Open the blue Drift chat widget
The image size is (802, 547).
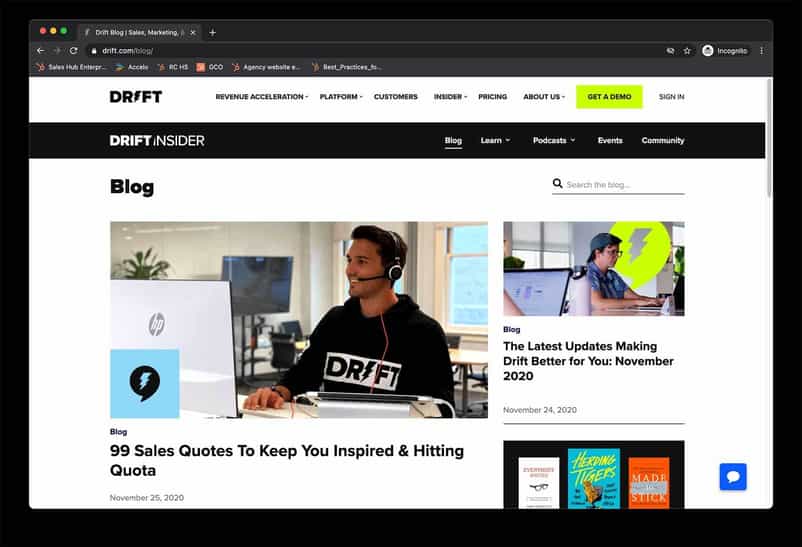tap(733, 477)
